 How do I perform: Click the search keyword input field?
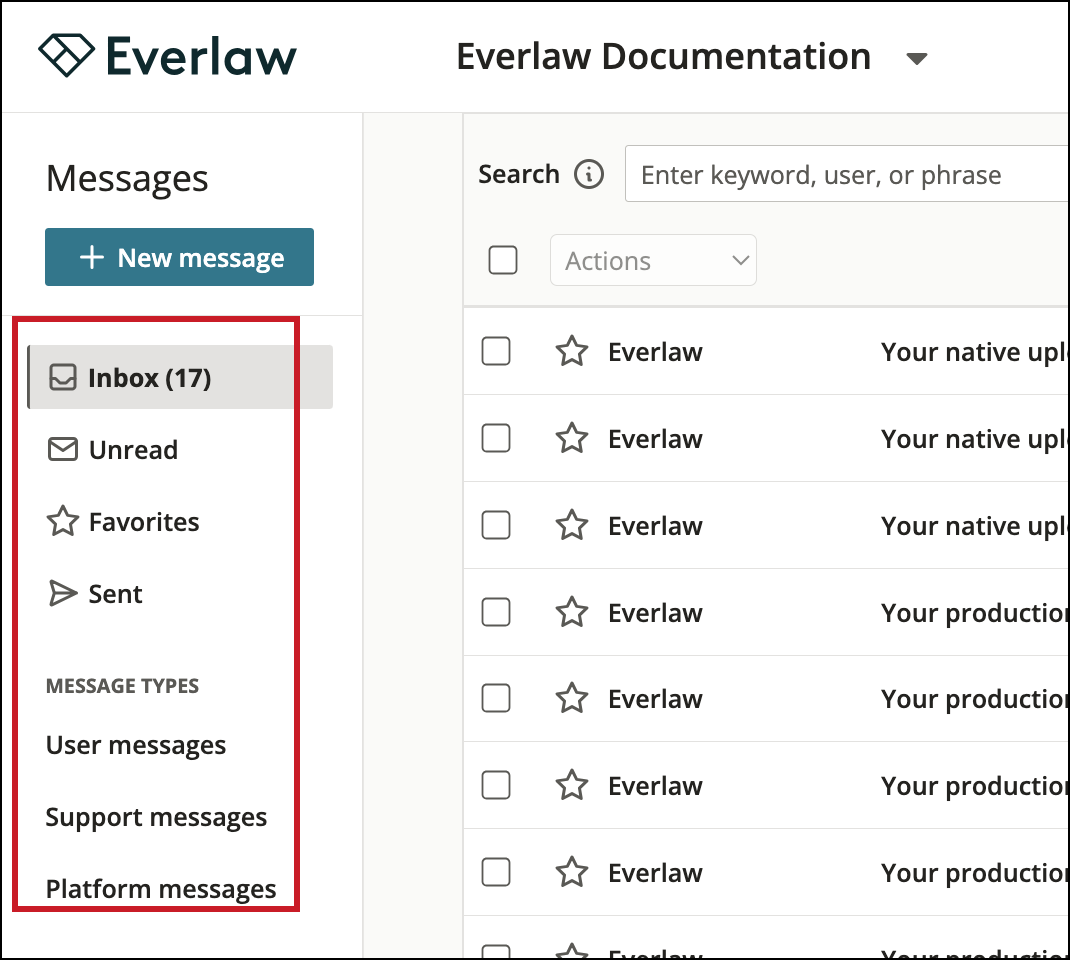(x=847, y=174)
